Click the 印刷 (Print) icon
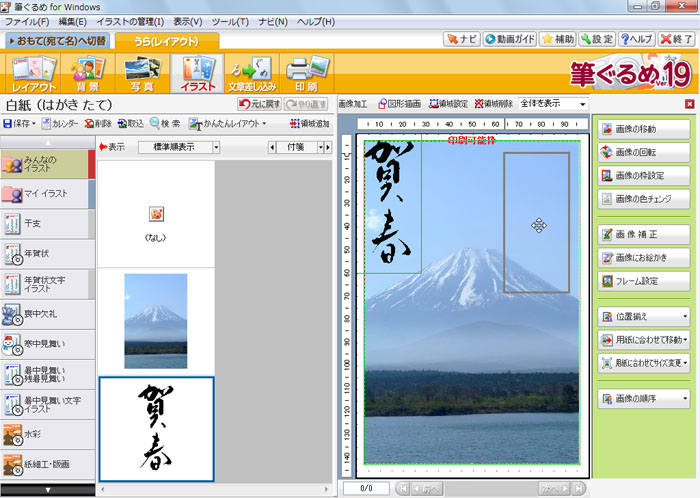700x498 pixels. click(x=301, y=72)
